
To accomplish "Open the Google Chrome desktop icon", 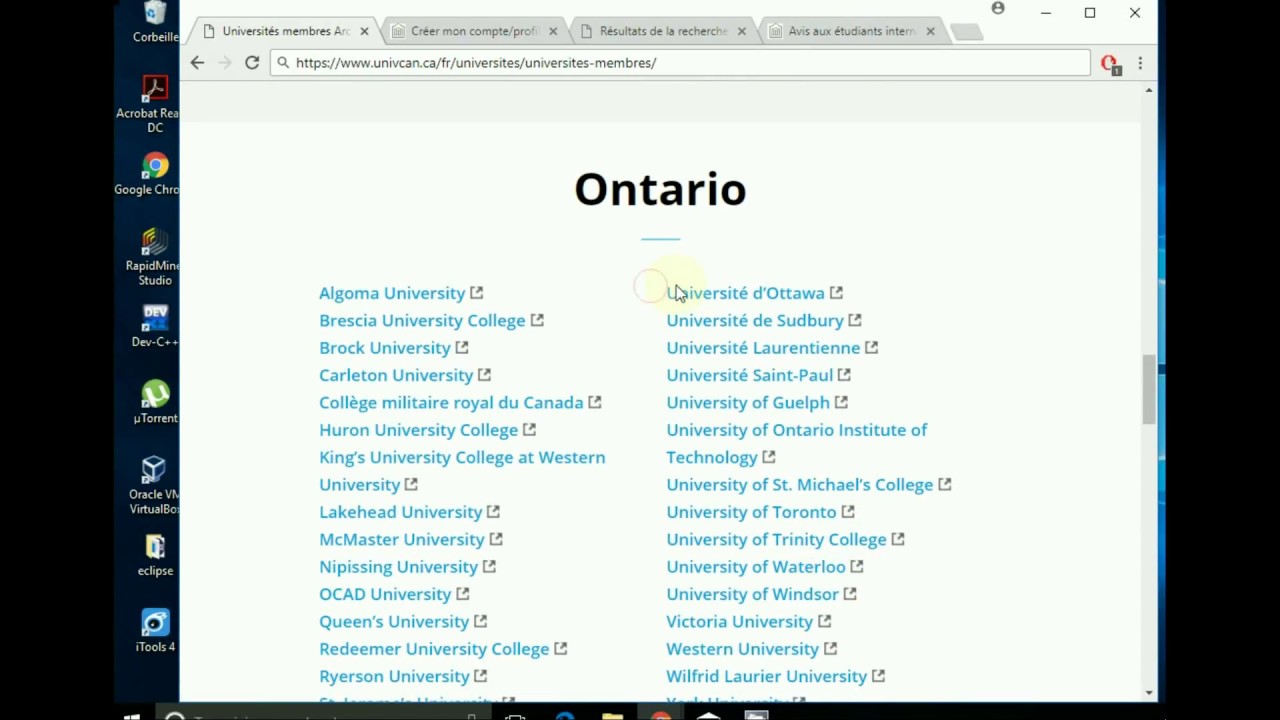I will 155,173.
